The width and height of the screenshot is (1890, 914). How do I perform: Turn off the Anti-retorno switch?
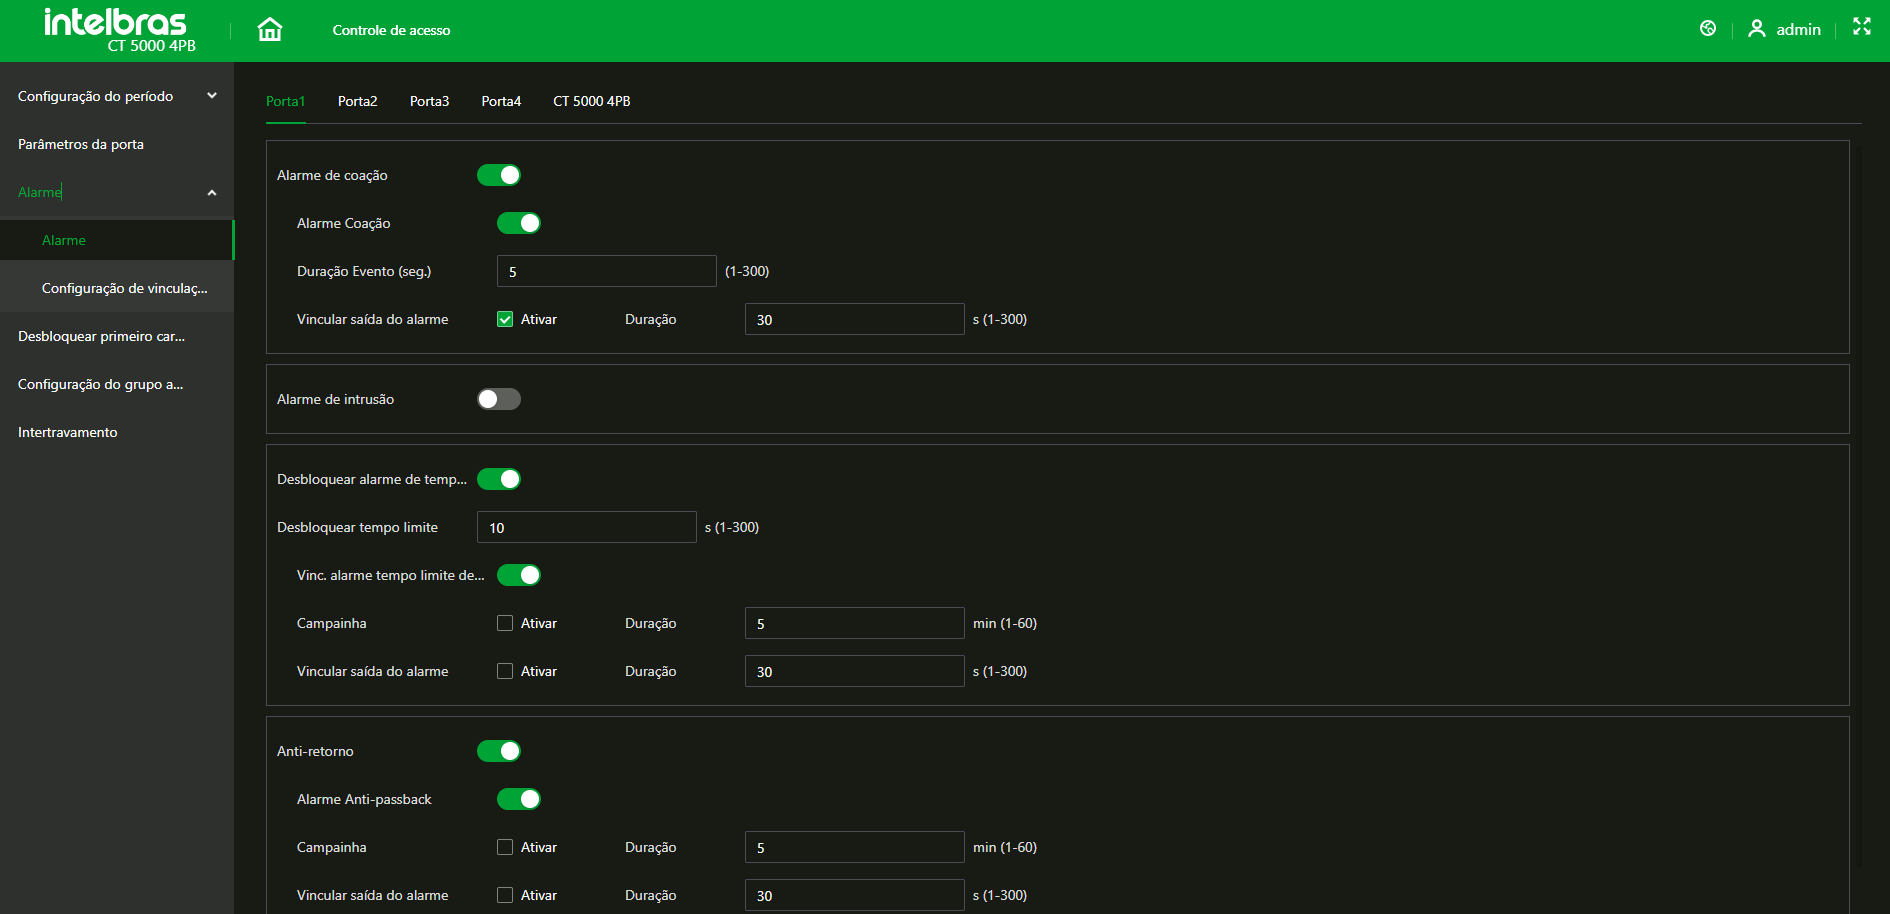coord(499,751)
